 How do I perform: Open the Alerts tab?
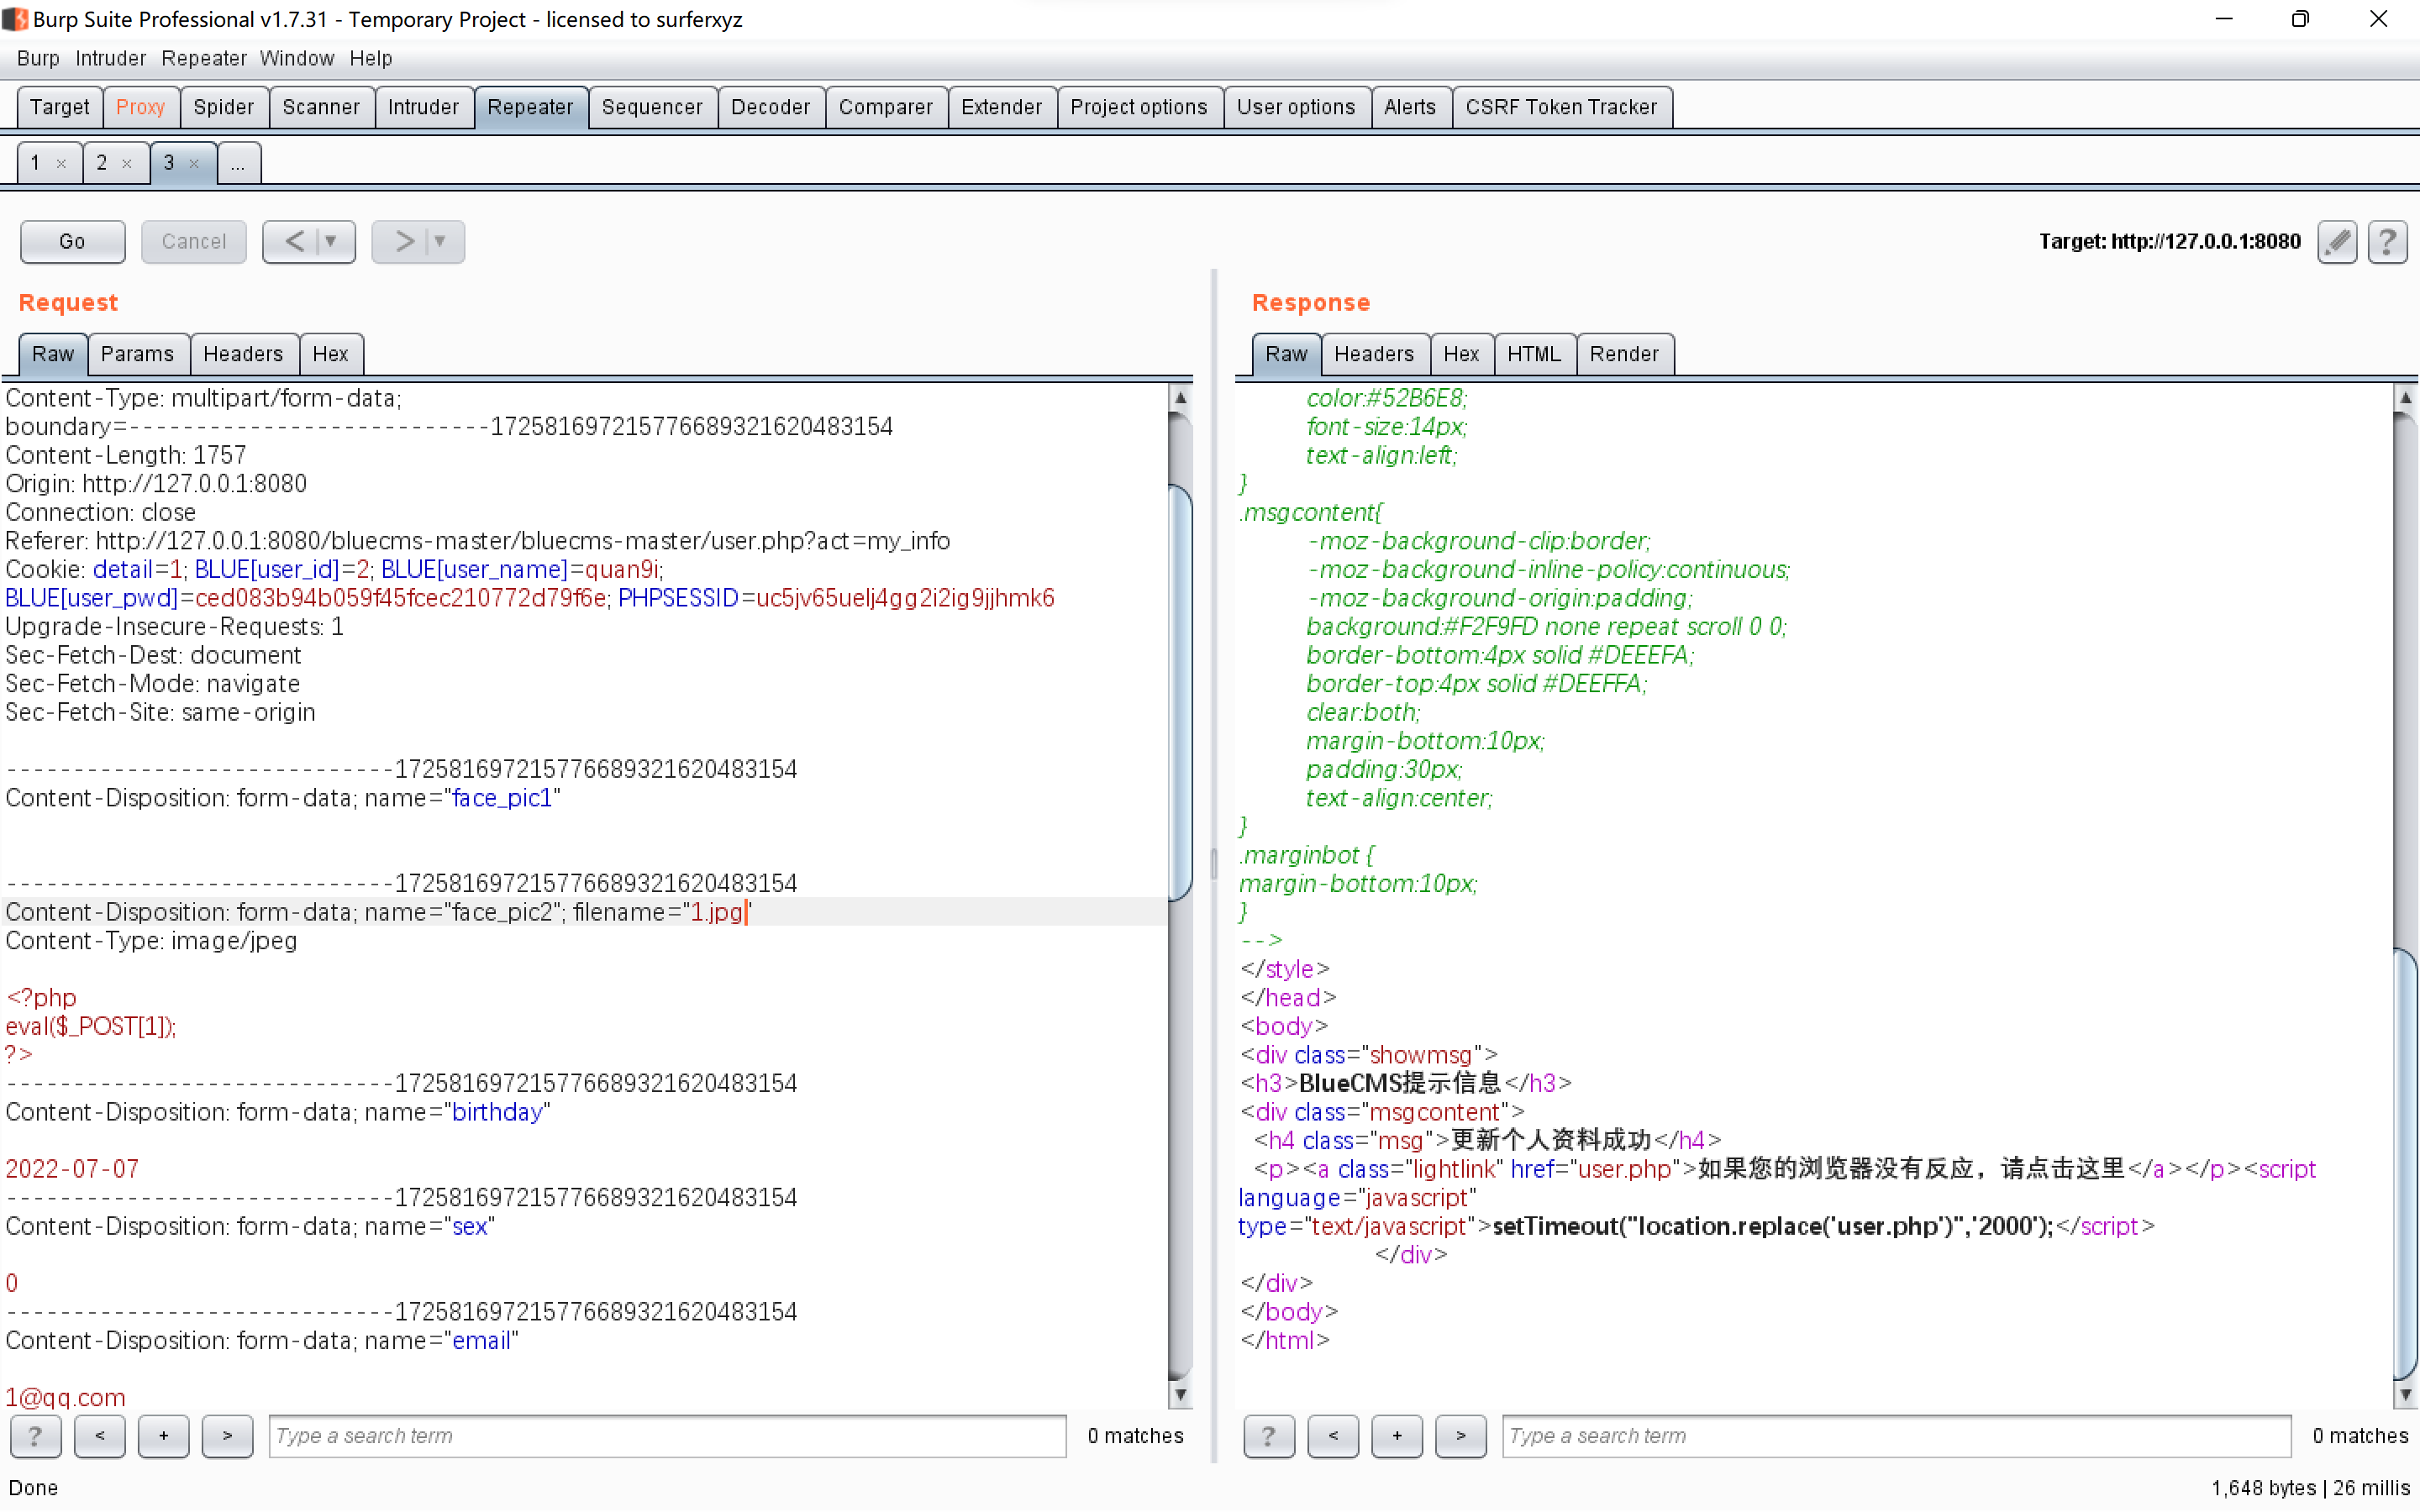pos(1410,107)
